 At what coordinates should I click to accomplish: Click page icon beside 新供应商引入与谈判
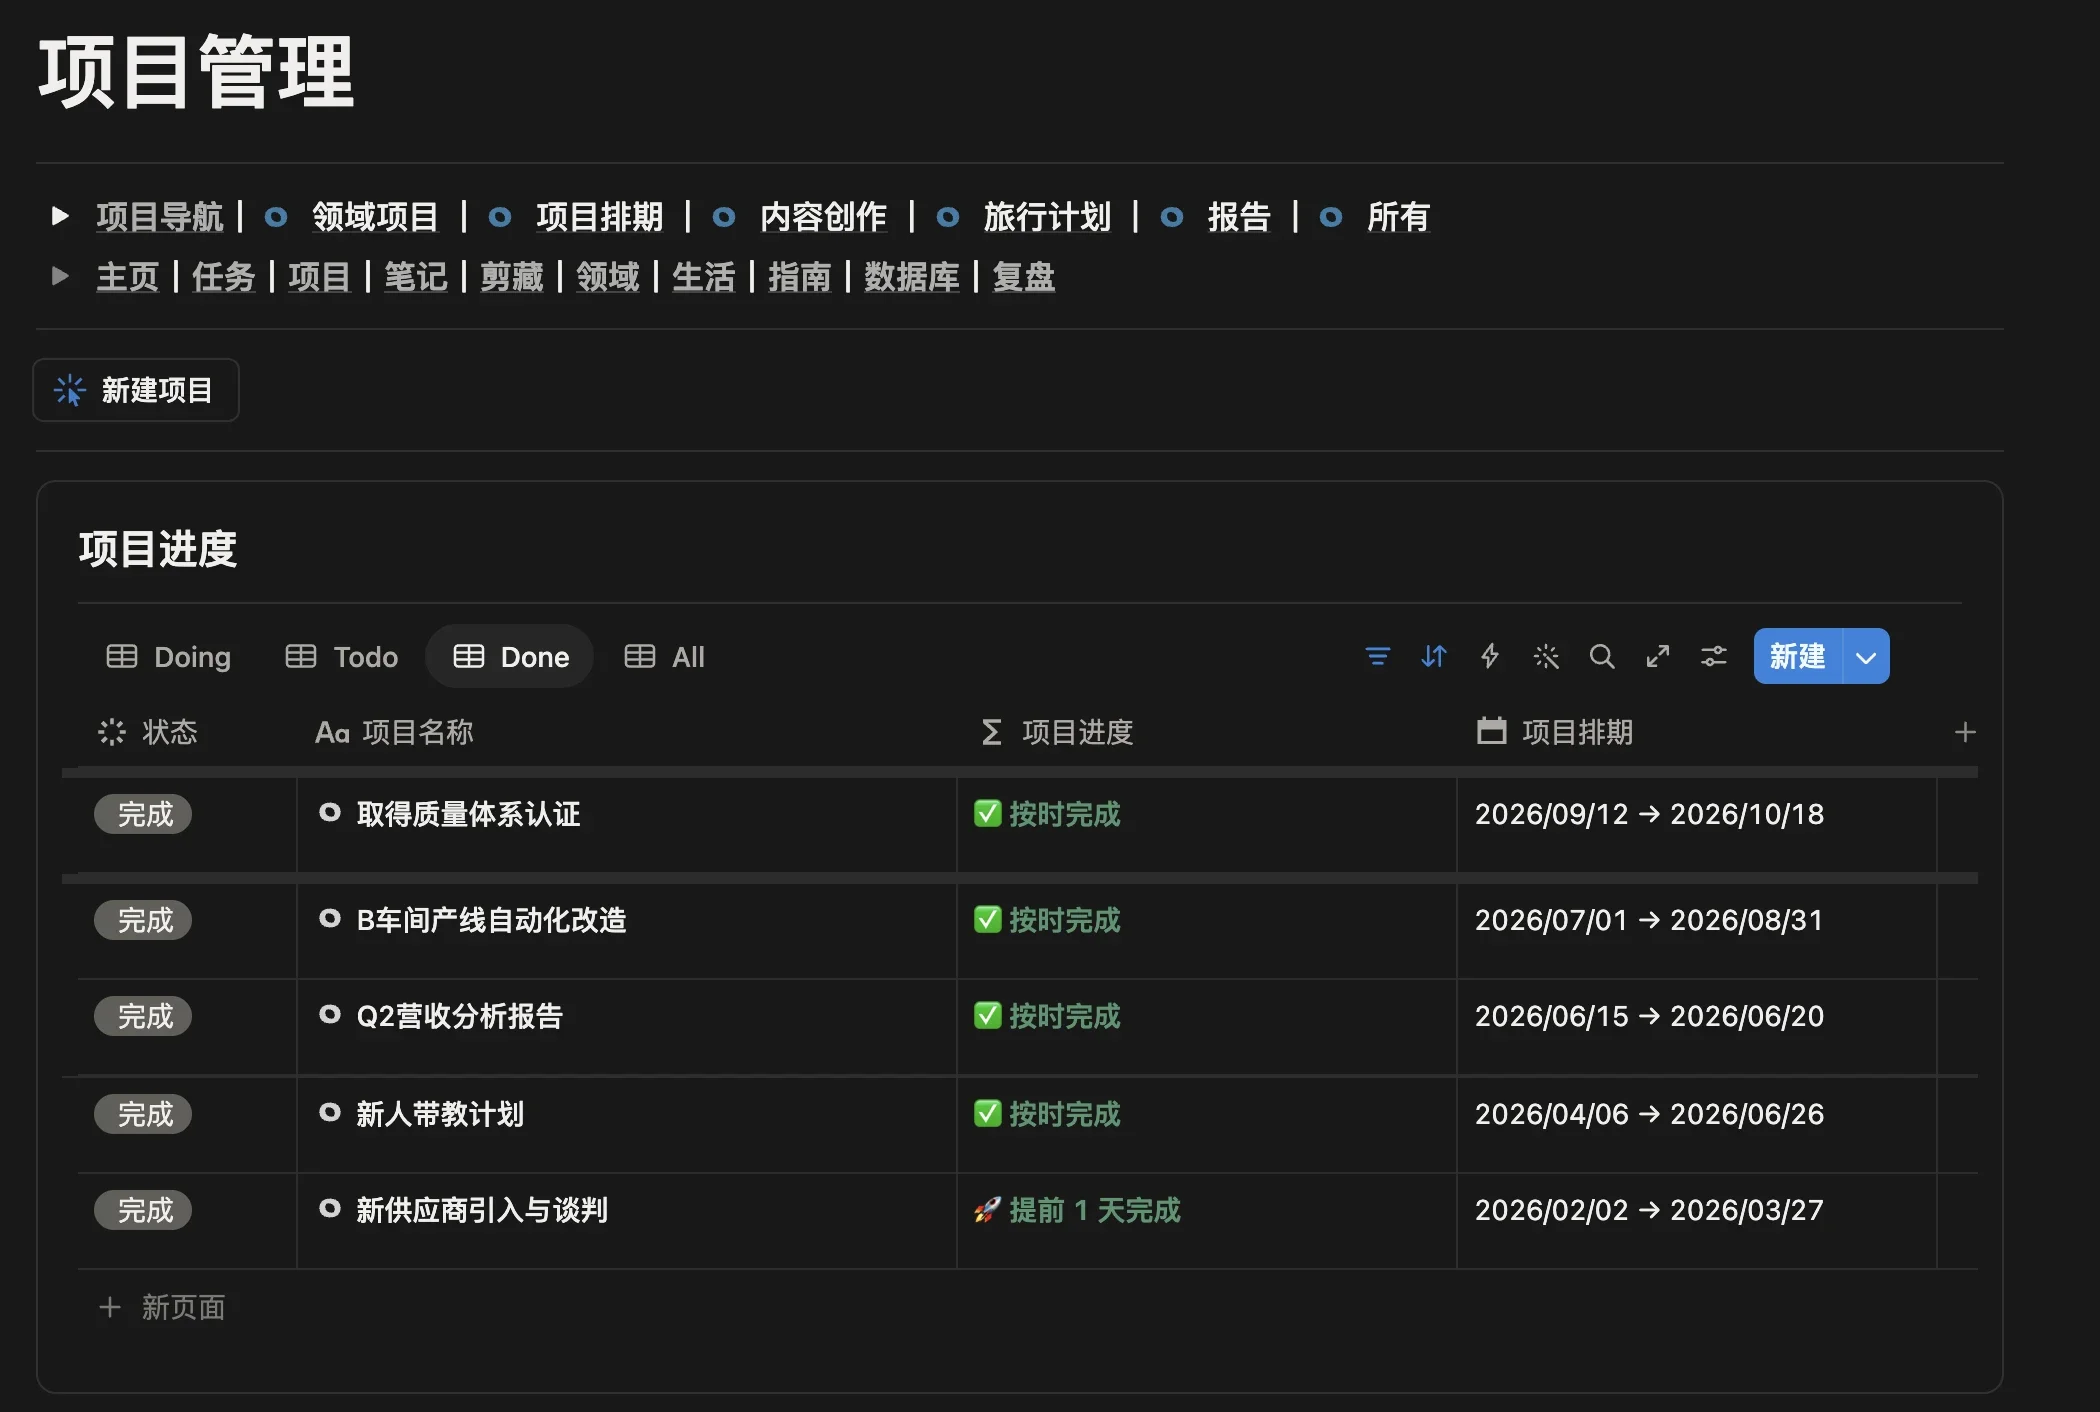click(329, 1208)
